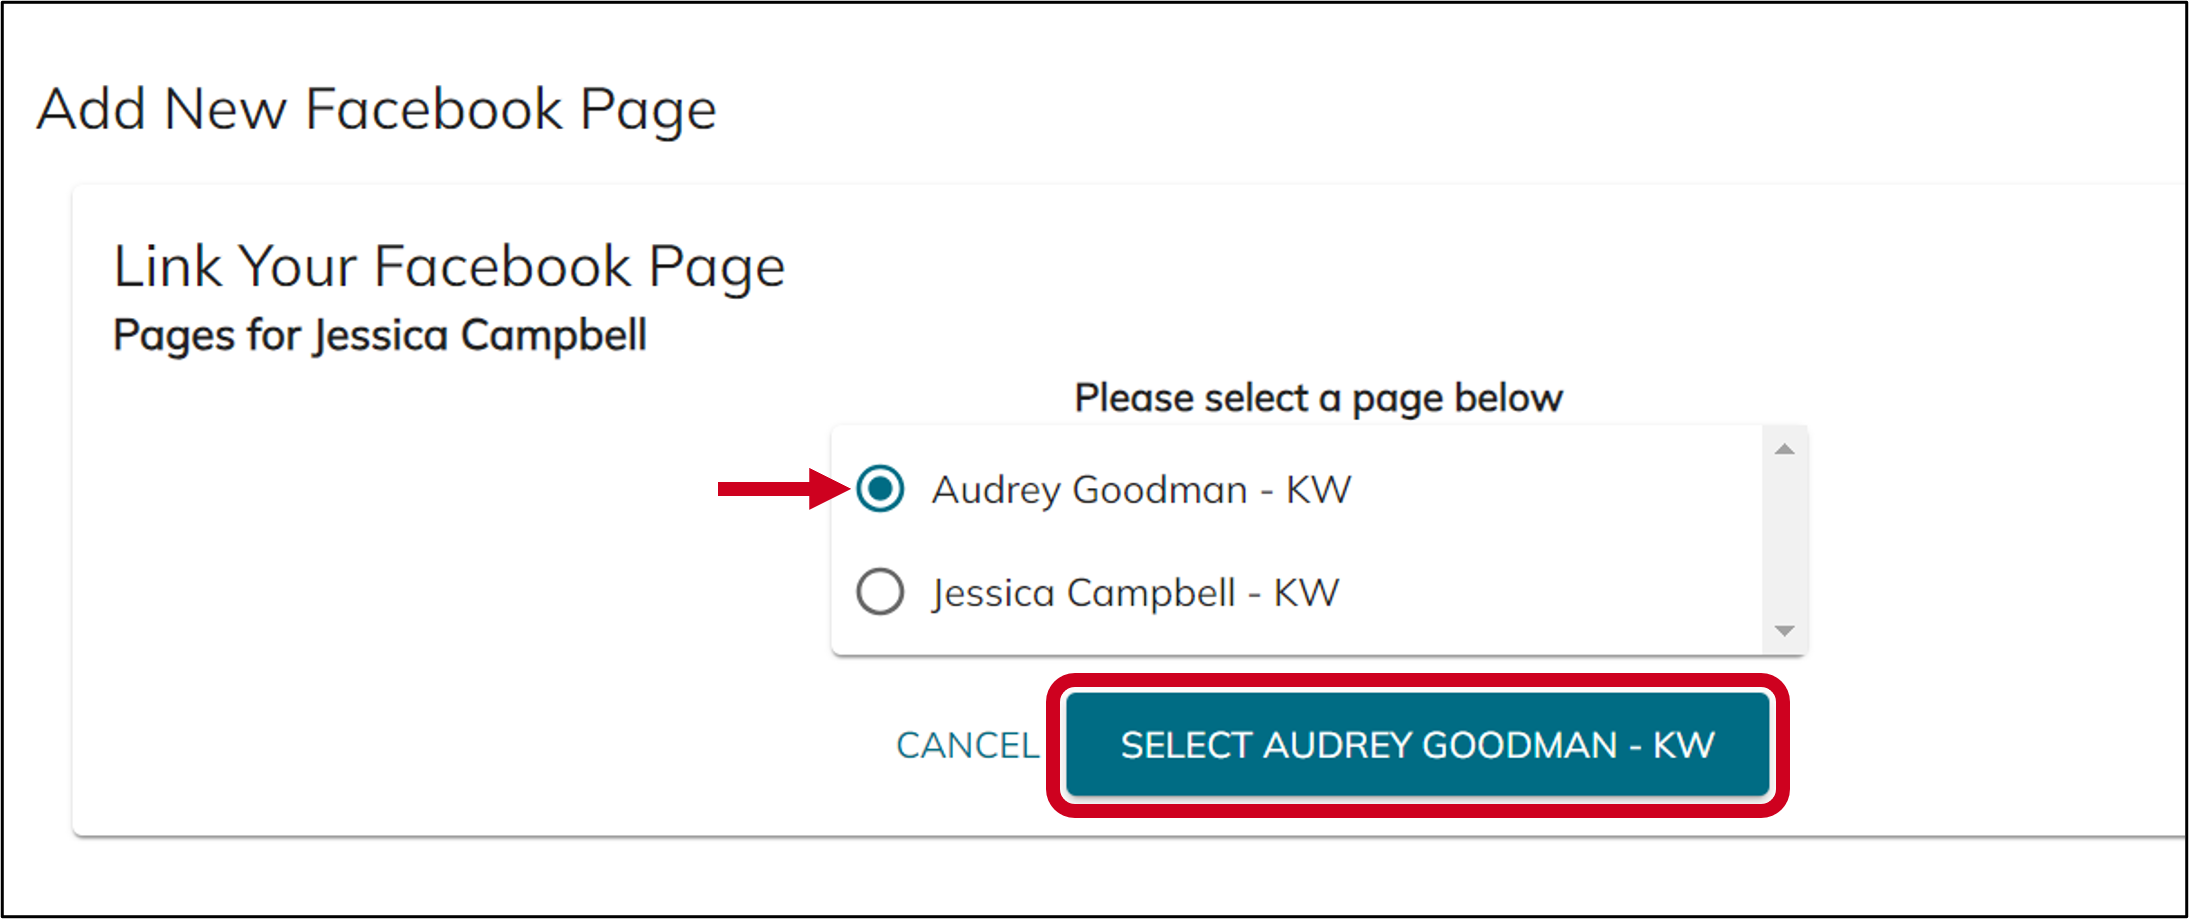Click the red outline around the Select button
The height and width of the screenshot is (919, 2189).
pyautogui.click(x=1417, y=681)
